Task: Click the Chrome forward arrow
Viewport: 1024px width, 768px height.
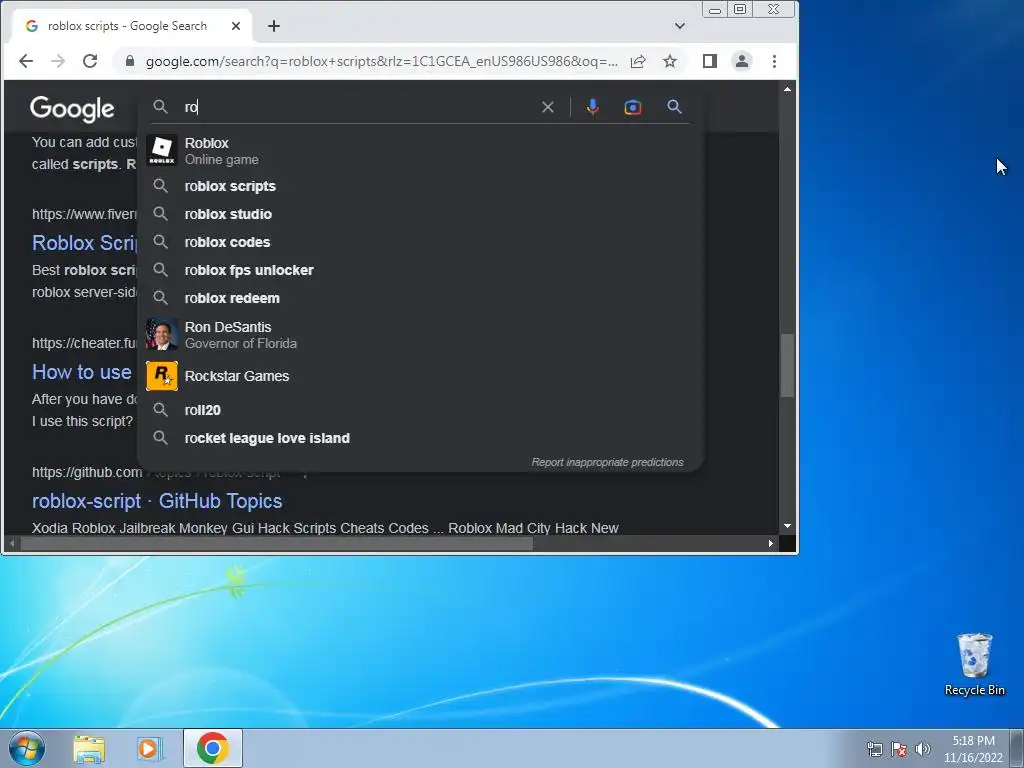Action: tap(58, 61)
